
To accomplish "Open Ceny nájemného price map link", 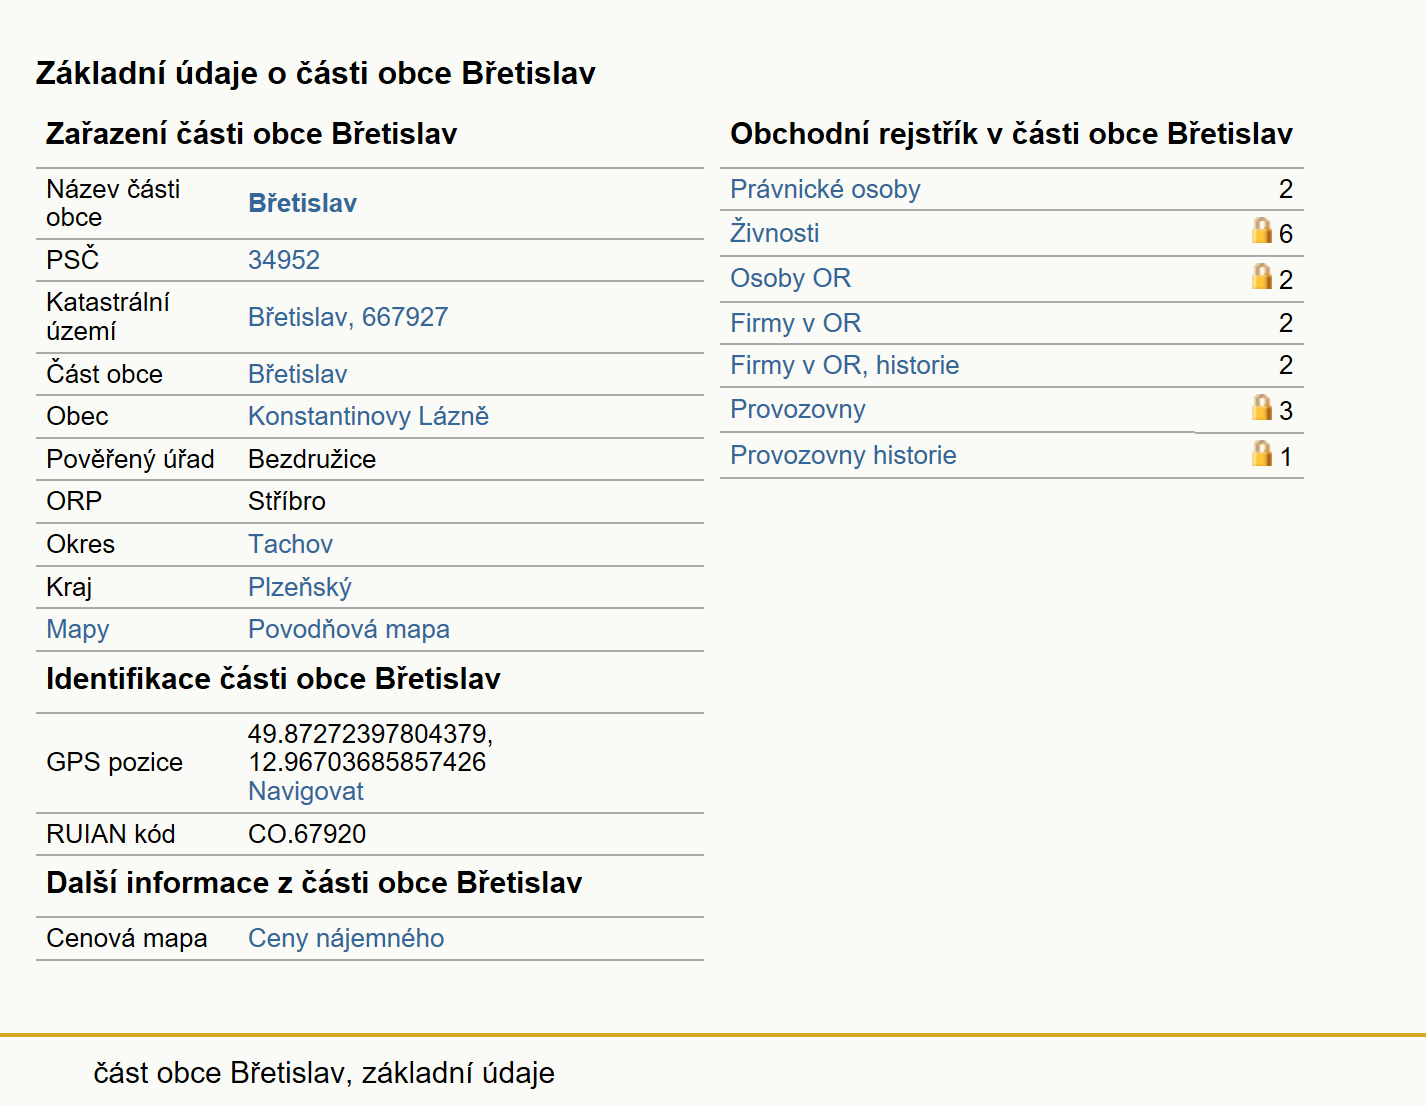I will click(x=346, y=938).
